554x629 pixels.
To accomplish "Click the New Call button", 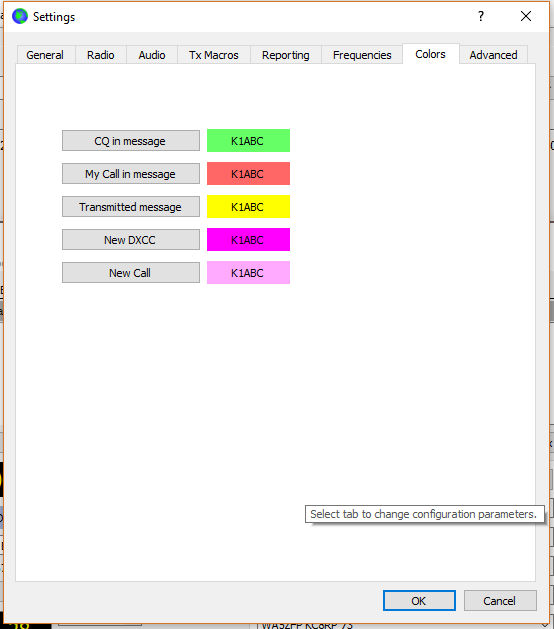I will (x=131, y=273).
